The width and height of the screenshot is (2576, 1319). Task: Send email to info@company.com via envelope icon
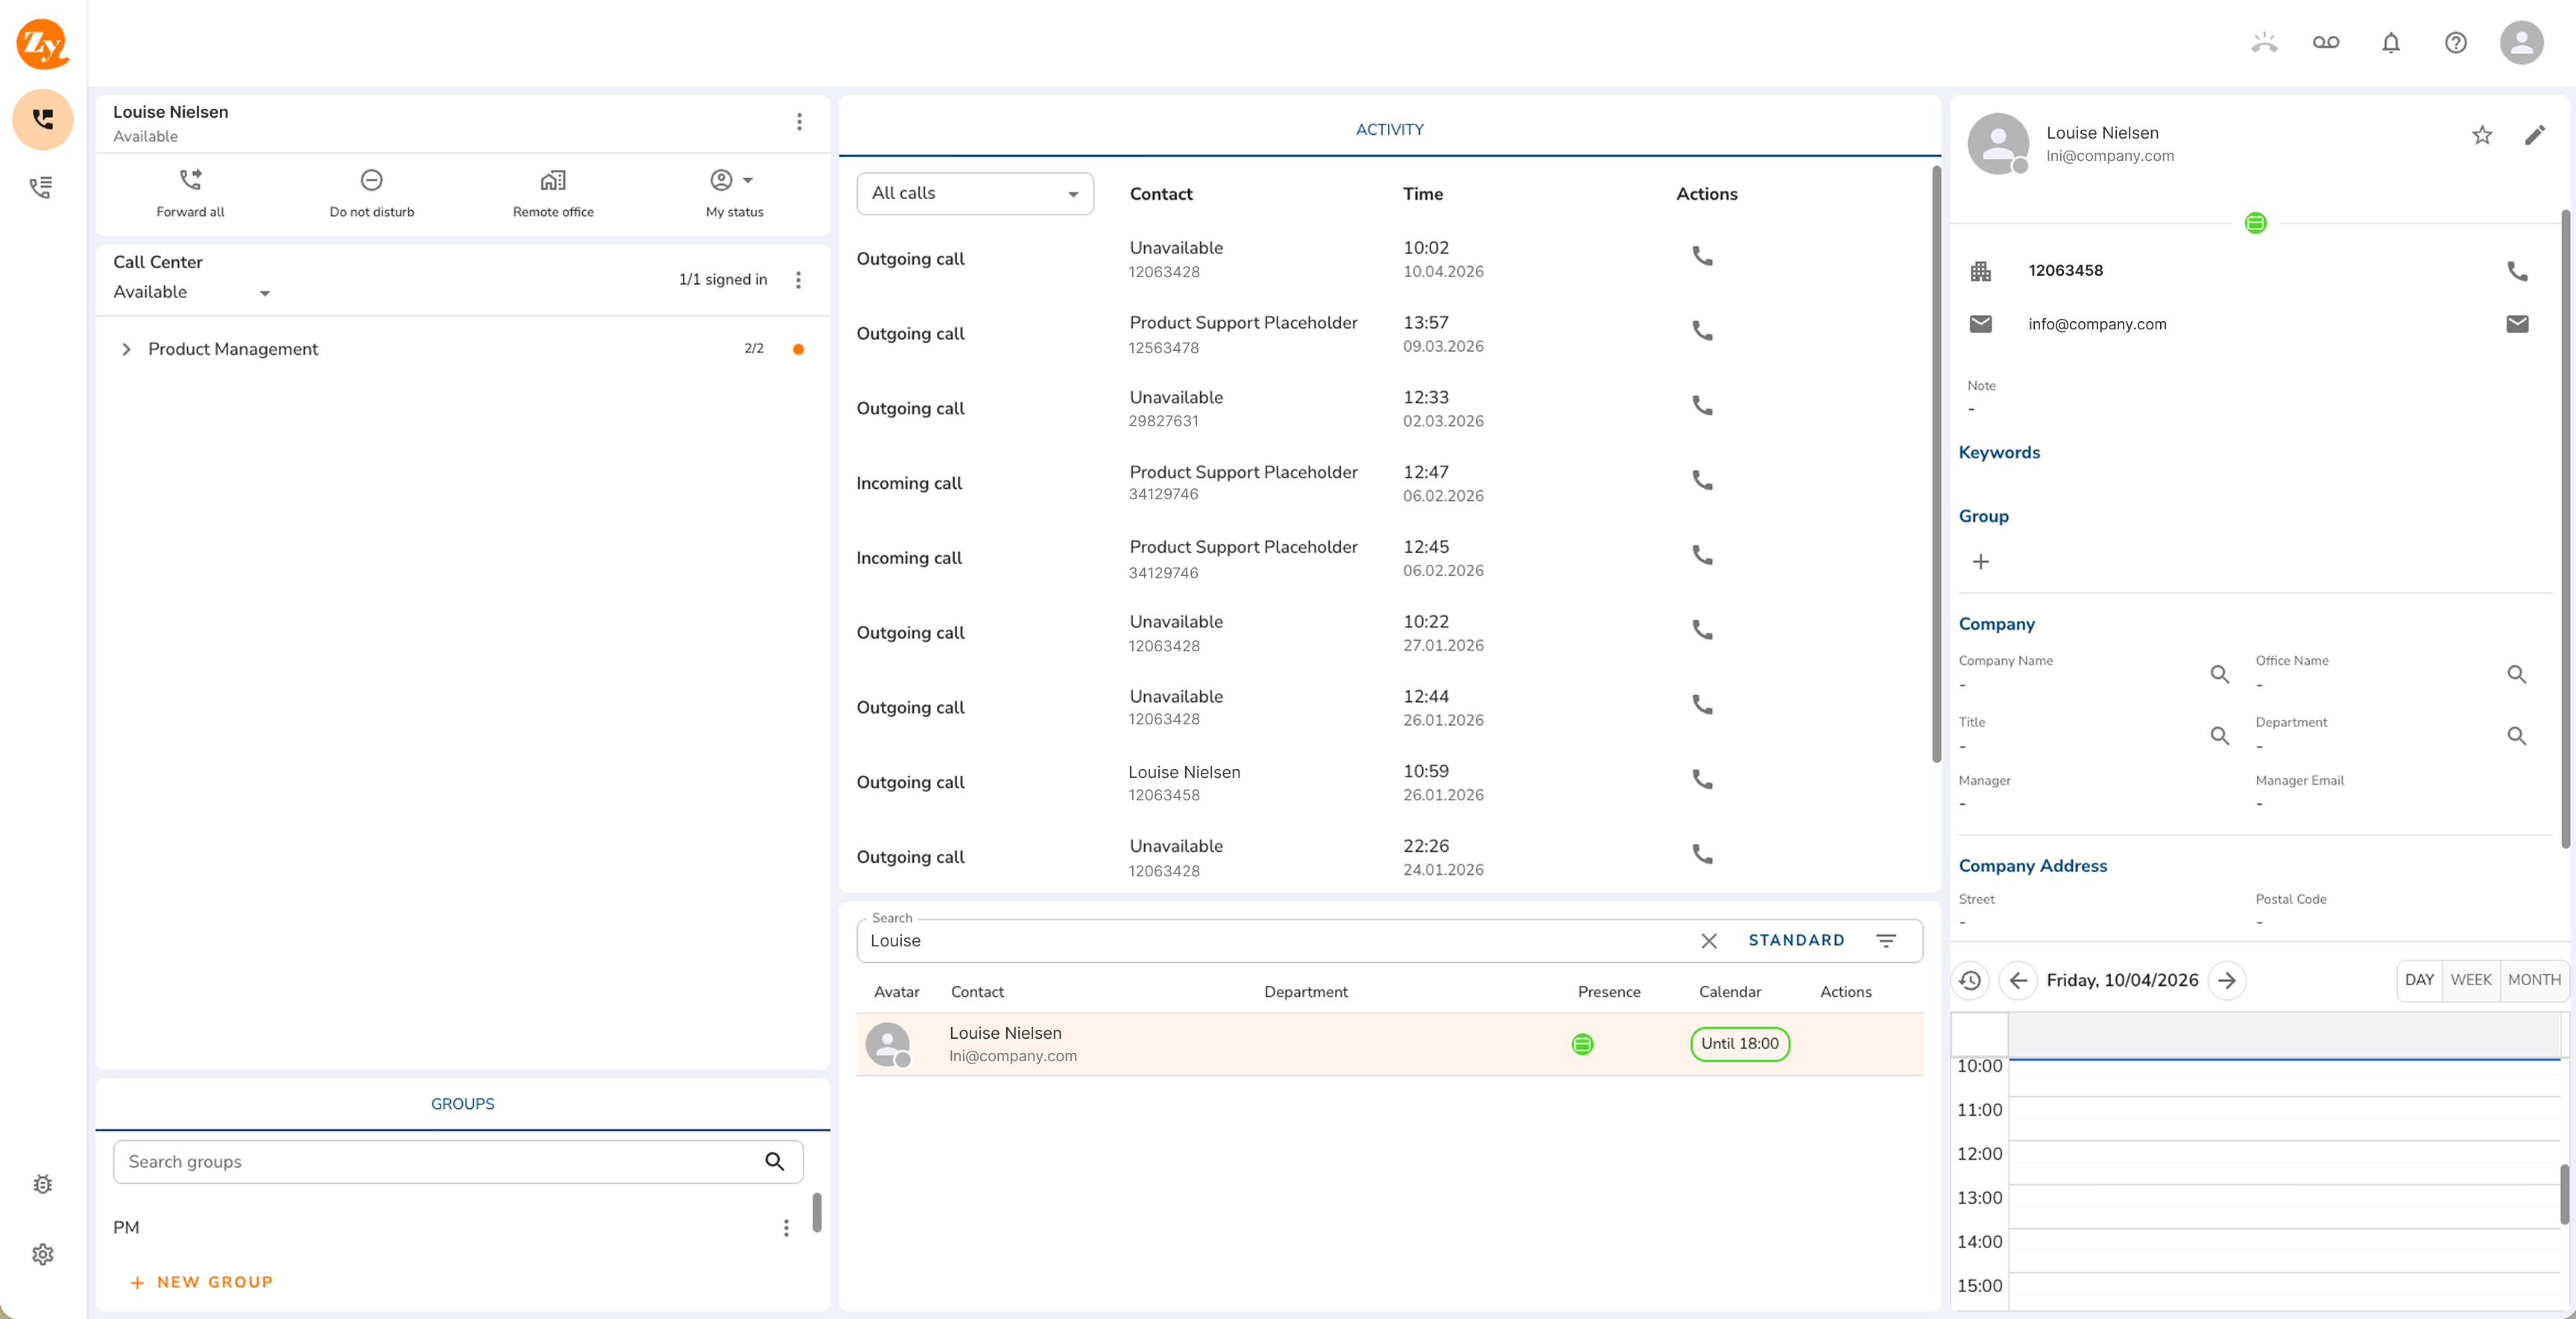(2516, 324)
